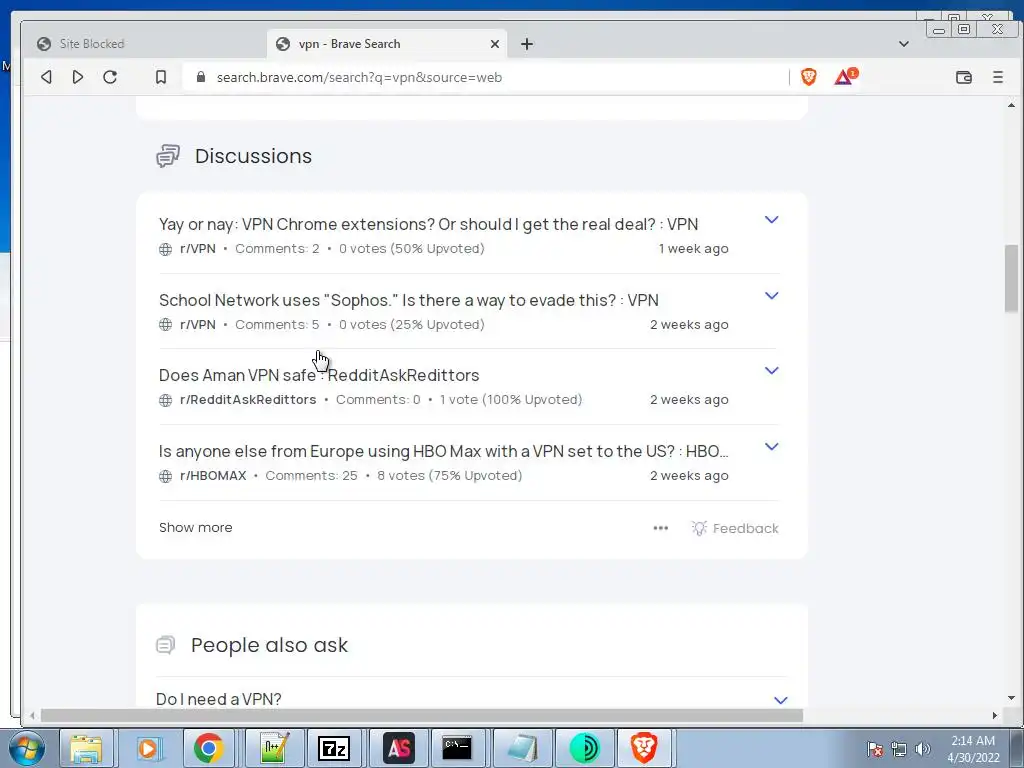Go back with the browser back arrow
This screenshot has height=768, width=1024.
[x=46, y=77]
